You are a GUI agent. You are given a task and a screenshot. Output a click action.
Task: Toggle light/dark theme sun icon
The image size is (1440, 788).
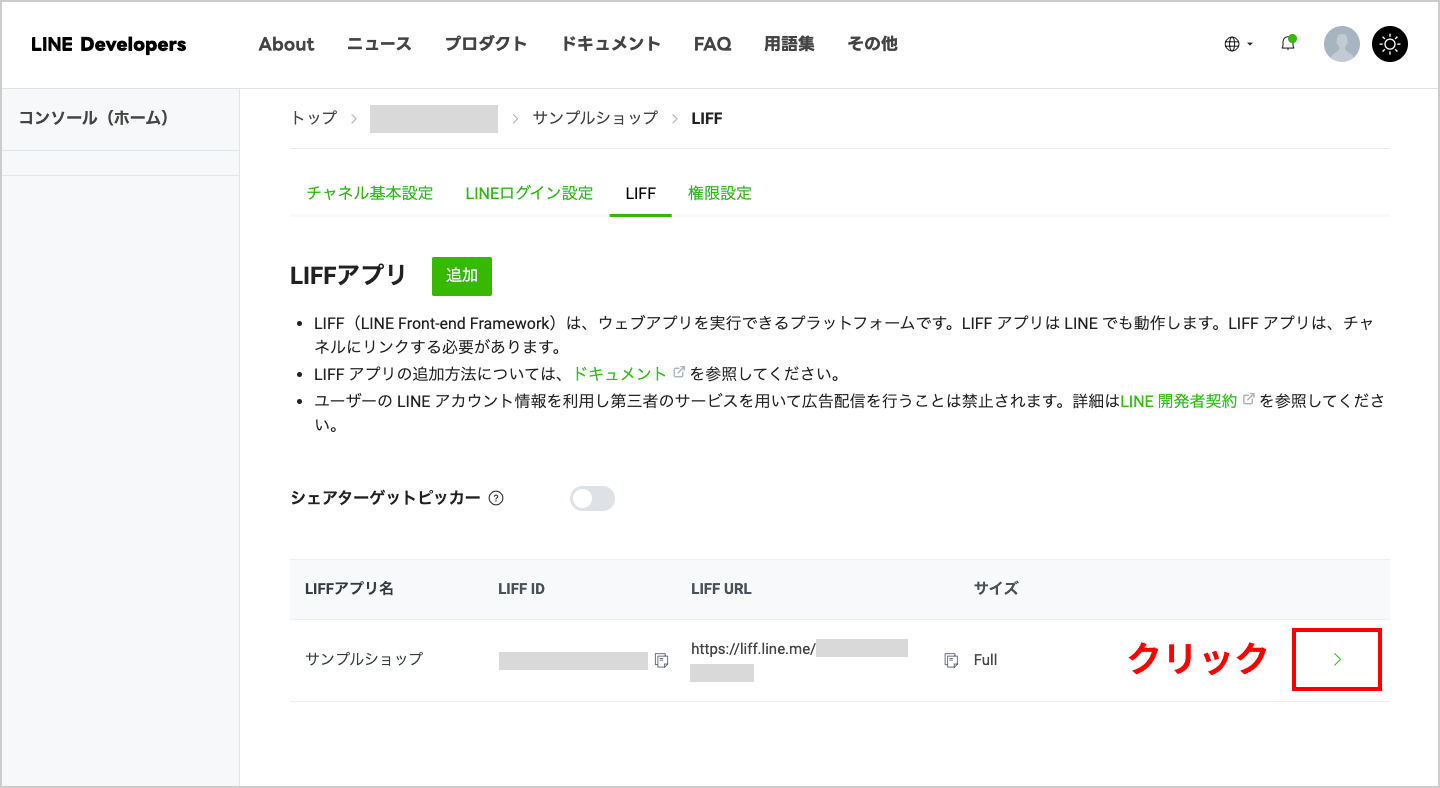tap(1390, 44)
